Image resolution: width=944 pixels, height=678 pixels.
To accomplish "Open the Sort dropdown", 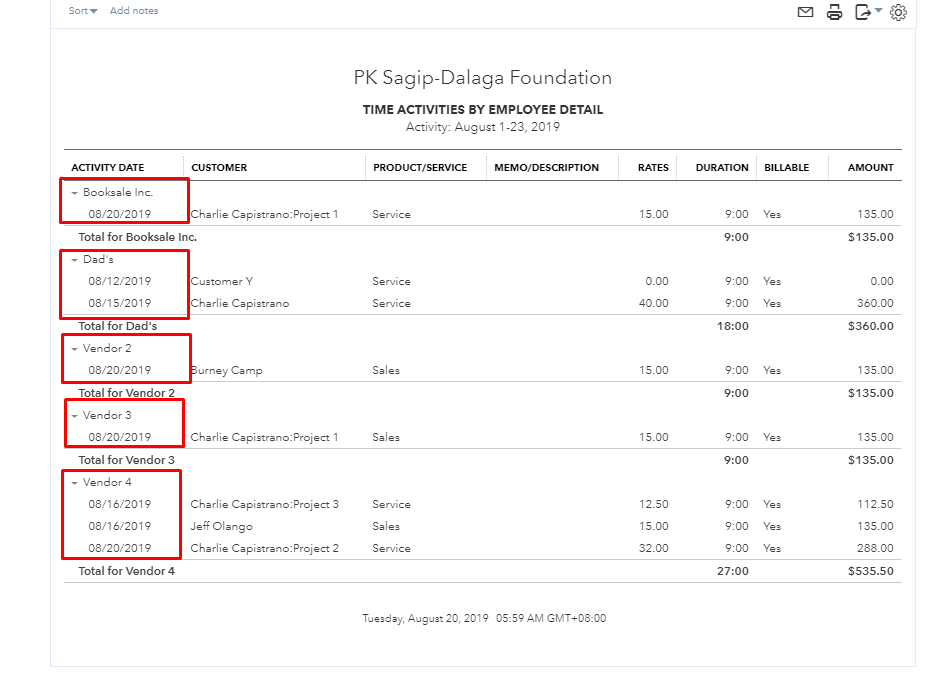I will [83, 11].
